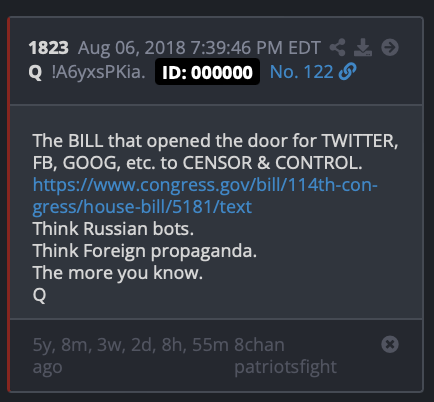Open the No. 122 post link
The height and width of the screenshot is (402, 434).
click(x=301, y=72)
